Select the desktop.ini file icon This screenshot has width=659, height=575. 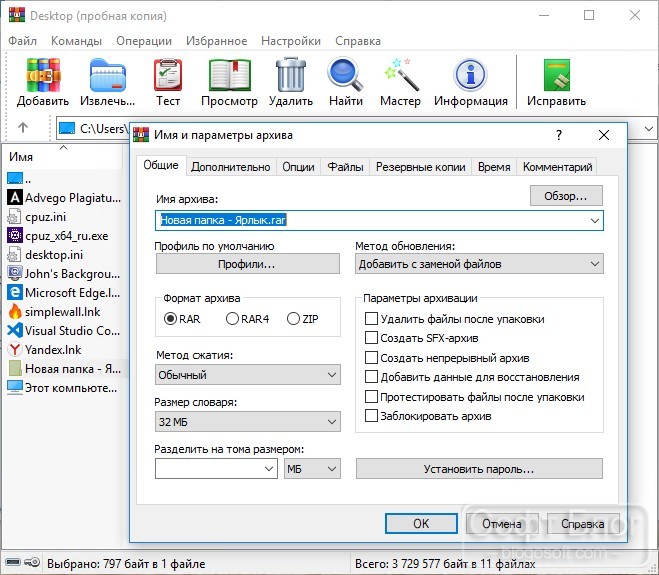coord(14,254)
